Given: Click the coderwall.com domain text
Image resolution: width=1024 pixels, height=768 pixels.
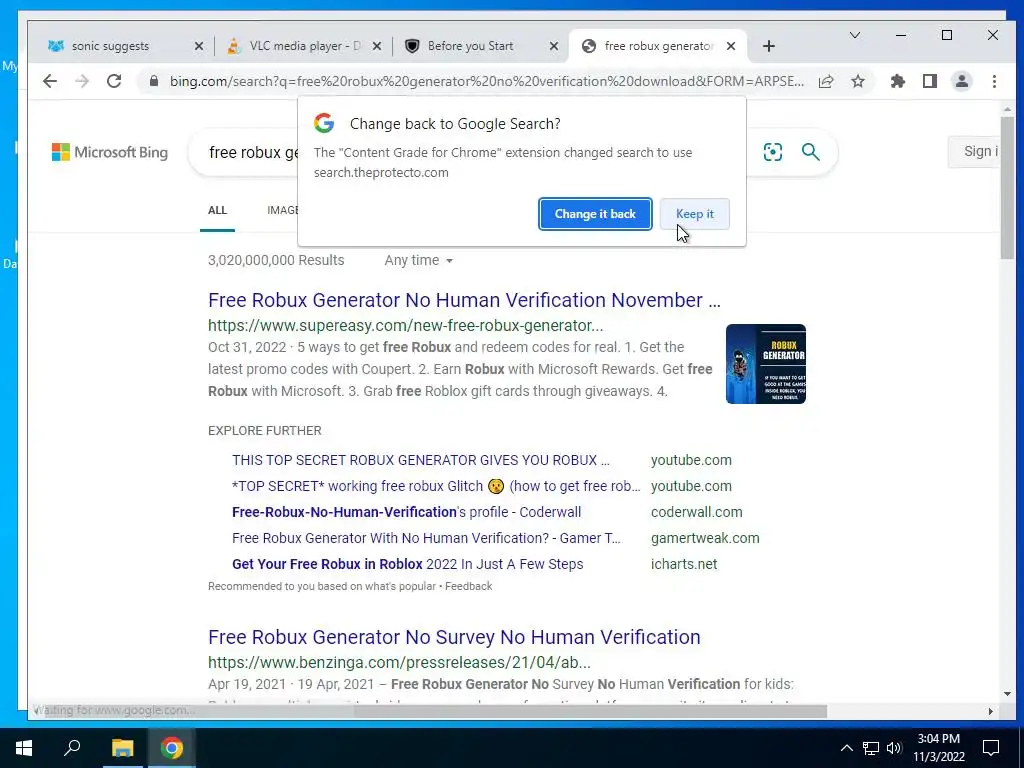Looking at the screenshot, I should click(x=696, y=512).
